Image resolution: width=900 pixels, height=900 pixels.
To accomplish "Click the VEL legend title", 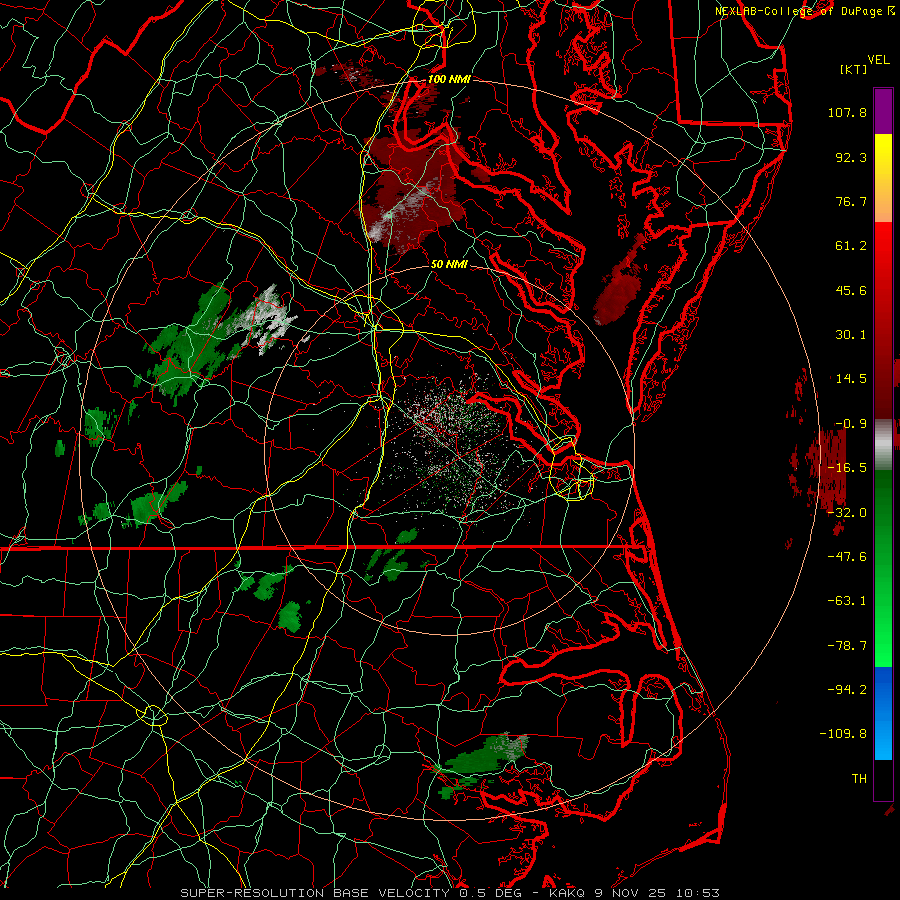I will coord(878,60).
